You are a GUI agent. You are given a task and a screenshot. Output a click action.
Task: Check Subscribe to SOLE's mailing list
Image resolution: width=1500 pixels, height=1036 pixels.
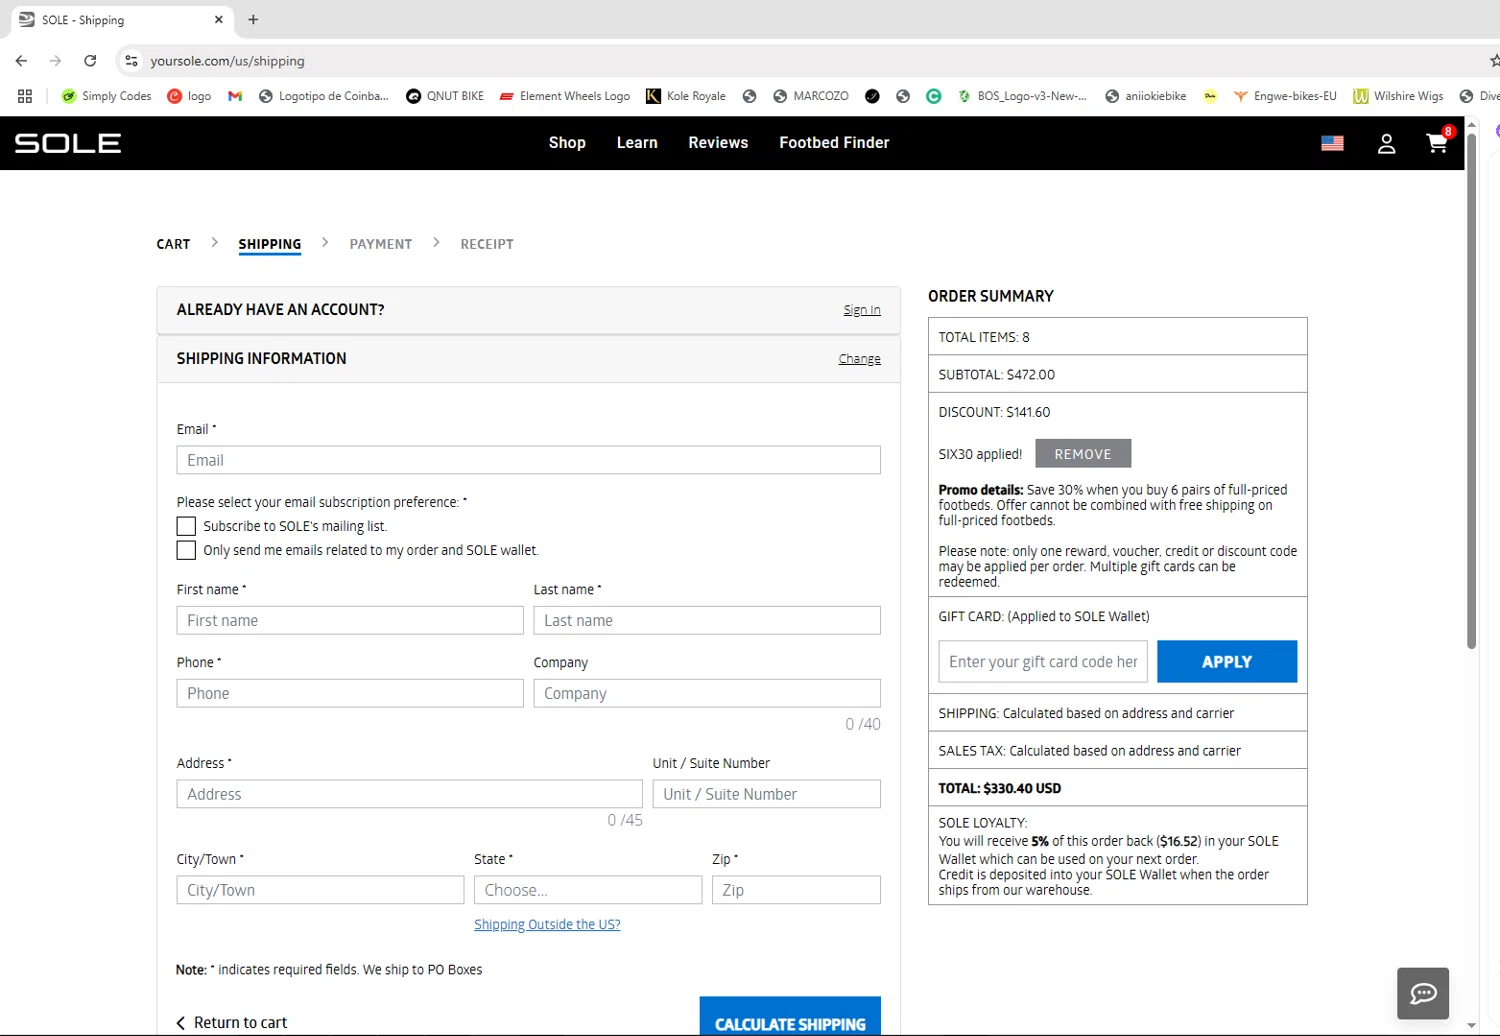coord(186,526)
